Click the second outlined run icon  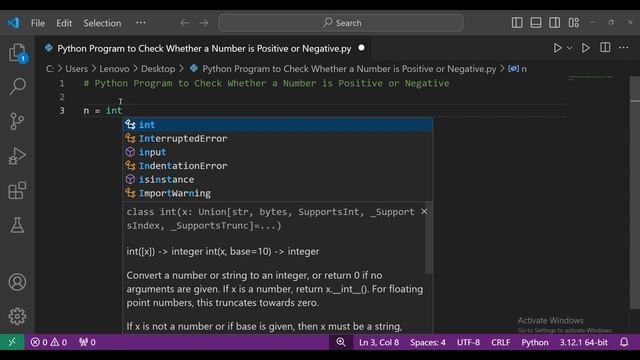tap(586, 48)
